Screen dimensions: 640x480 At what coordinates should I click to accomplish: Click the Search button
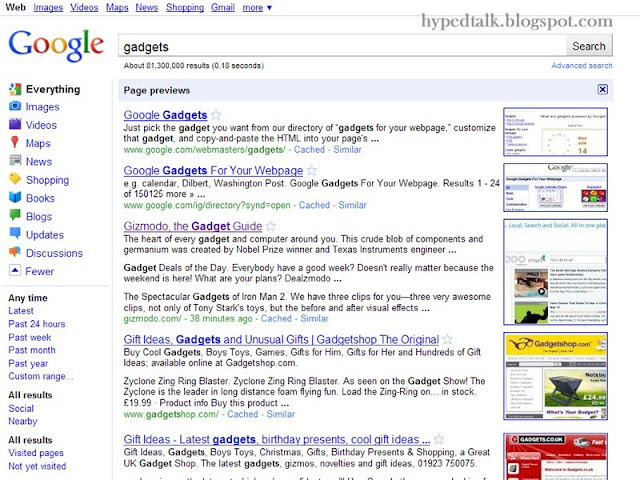coord(589,46)
